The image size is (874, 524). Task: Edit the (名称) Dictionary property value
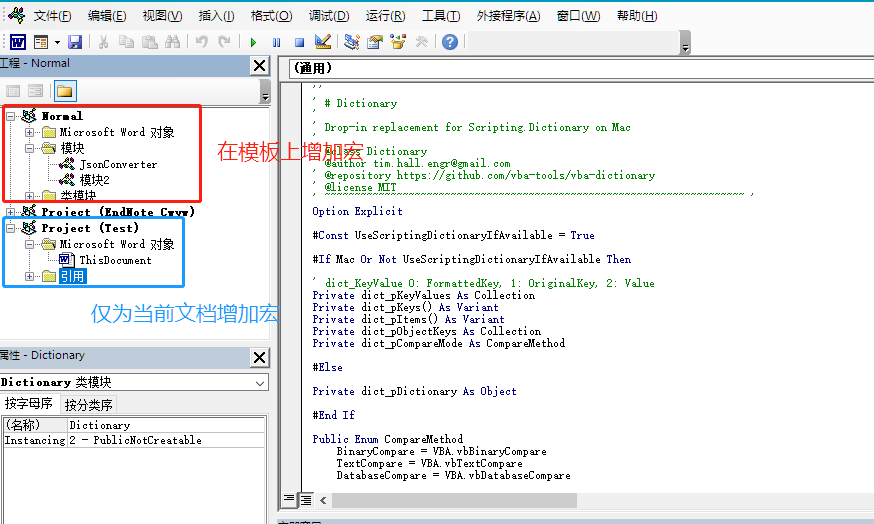[166, 425]
